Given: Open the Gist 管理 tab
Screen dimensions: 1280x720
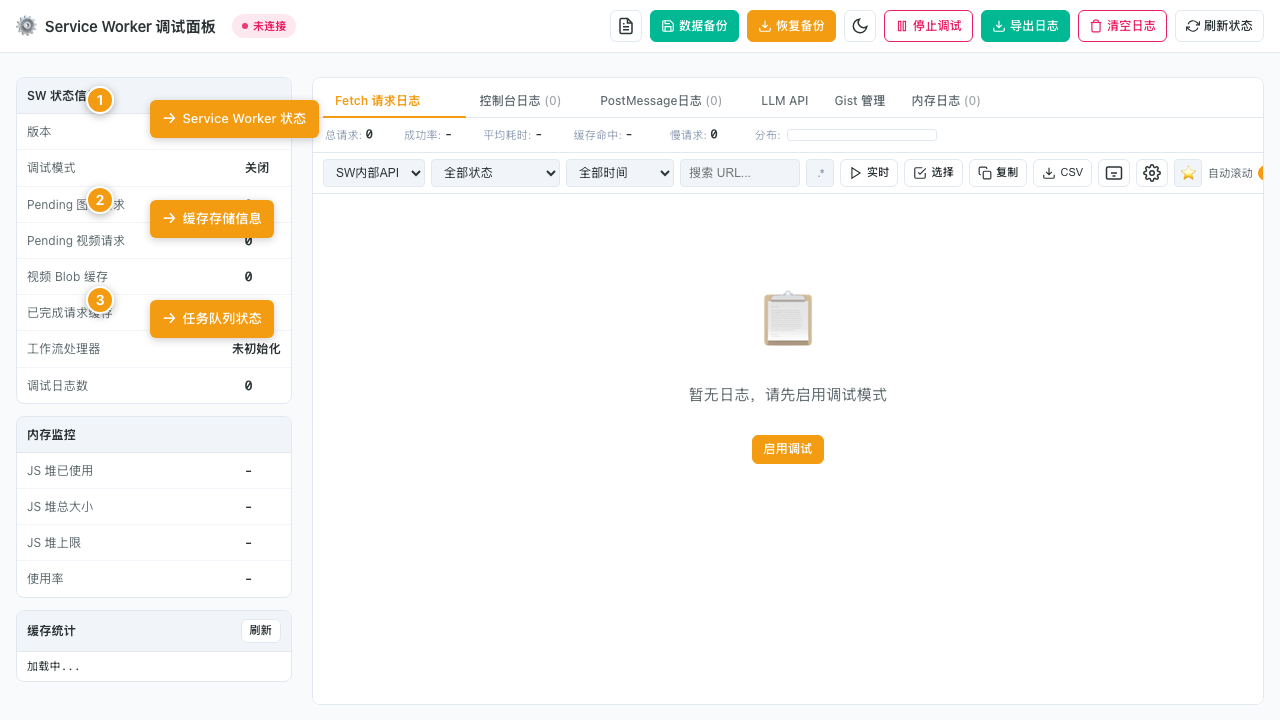Looking at the screenshot, I should 860,100.
